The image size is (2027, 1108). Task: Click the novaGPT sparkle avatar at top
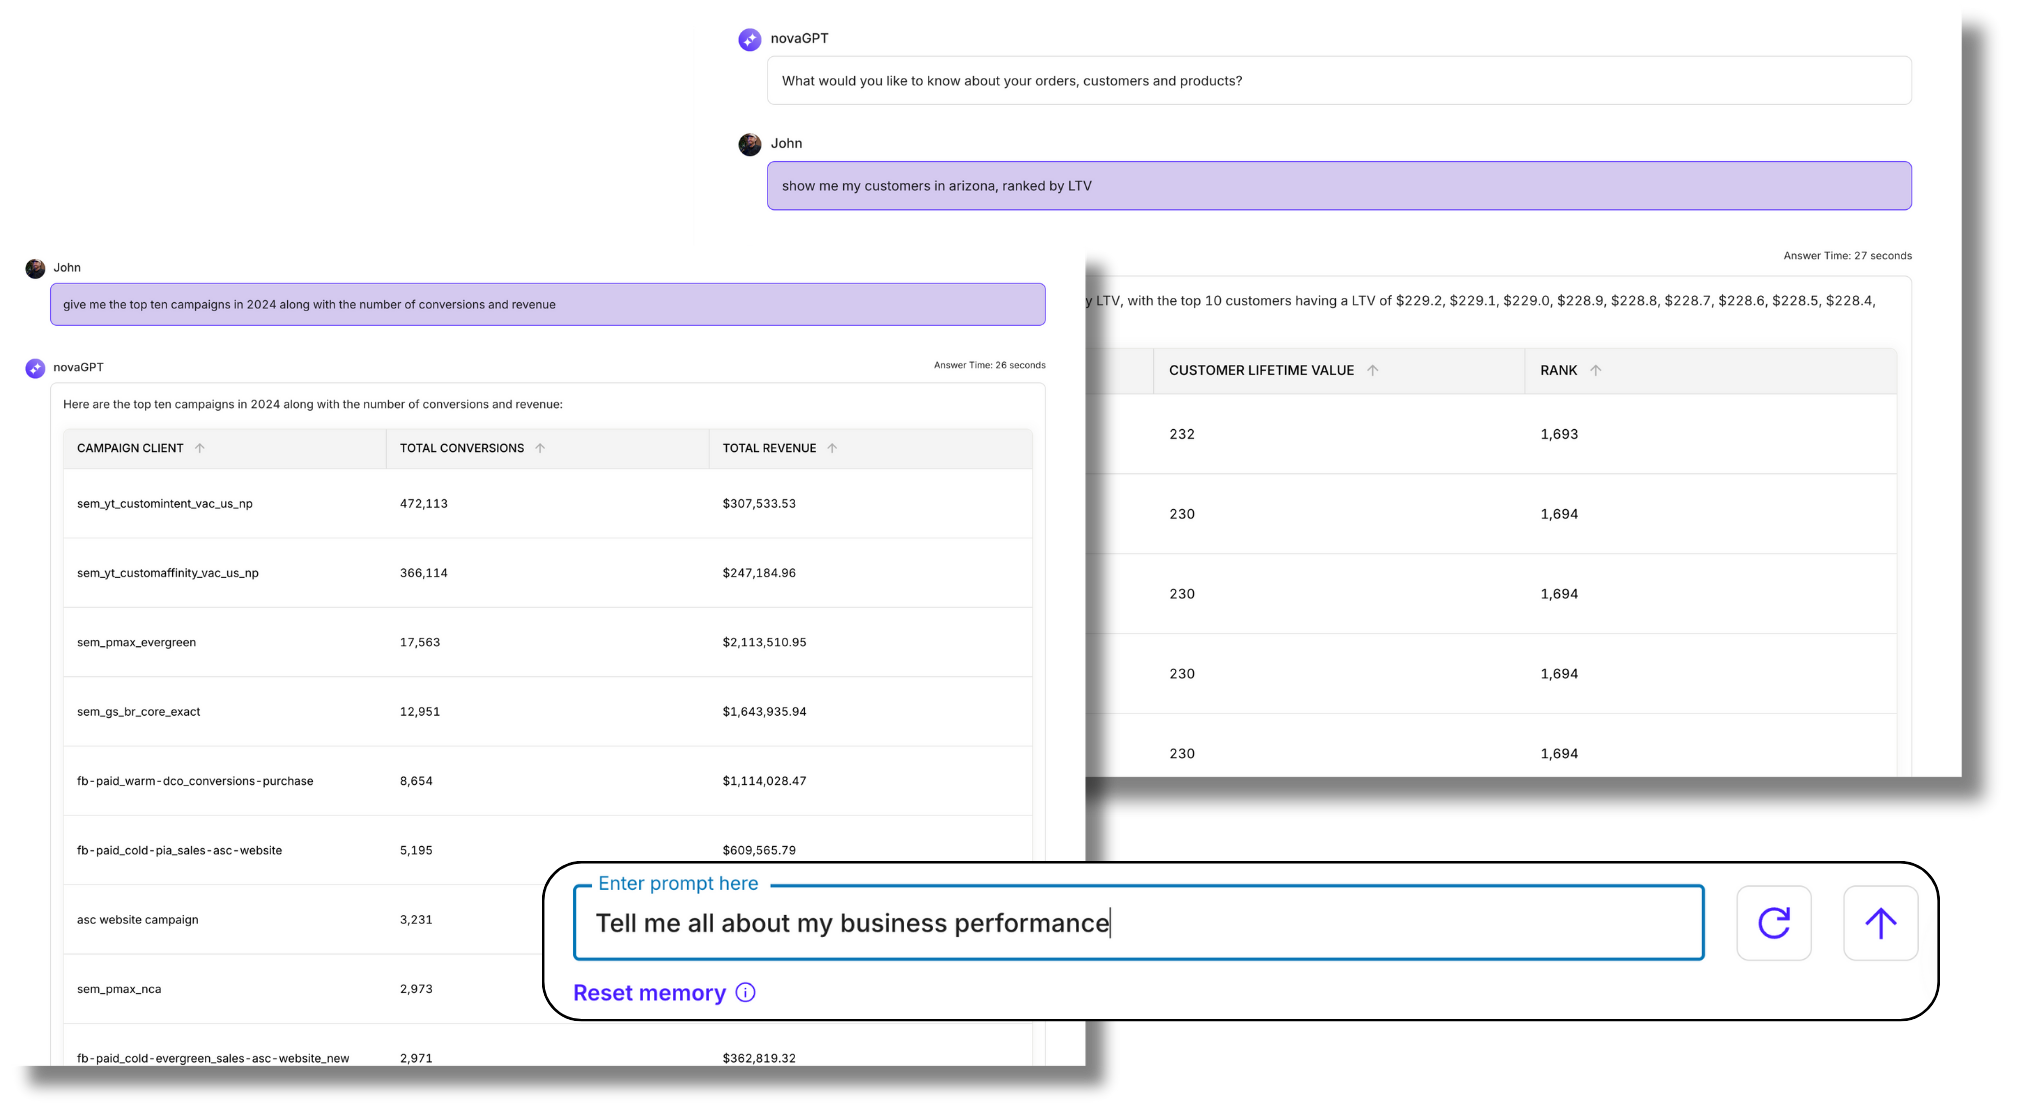click(749, 40)
